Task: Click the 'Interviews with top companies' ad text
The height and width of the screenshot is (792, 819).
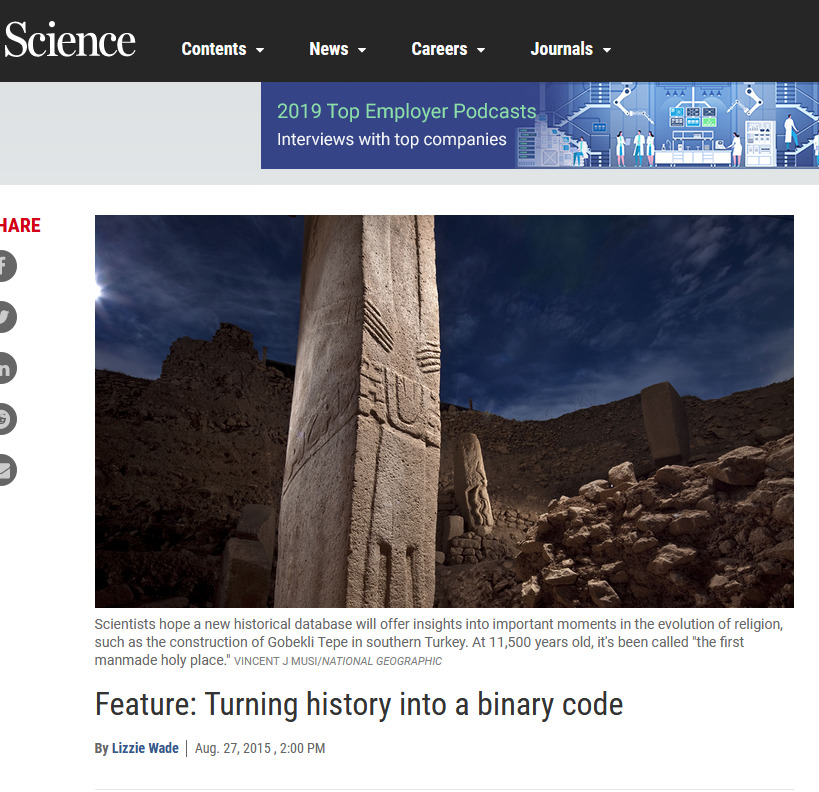Action: pos(391,139)
